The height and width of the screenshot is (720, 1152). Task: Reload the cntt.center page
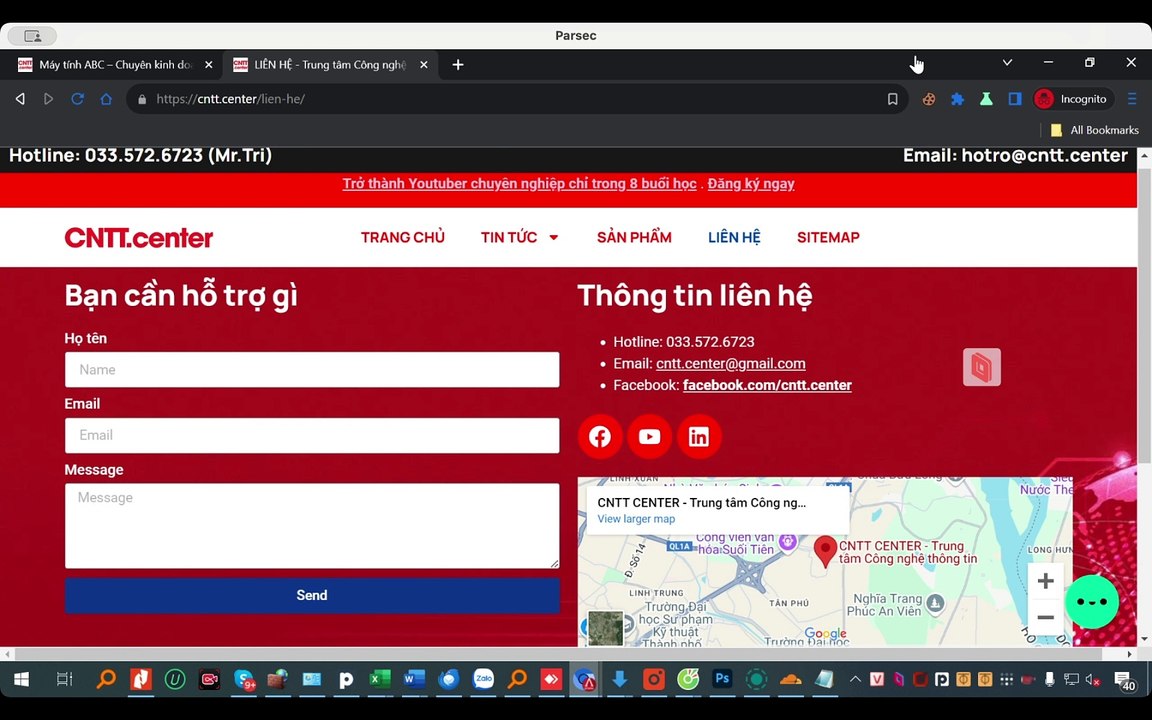[77, 98]
